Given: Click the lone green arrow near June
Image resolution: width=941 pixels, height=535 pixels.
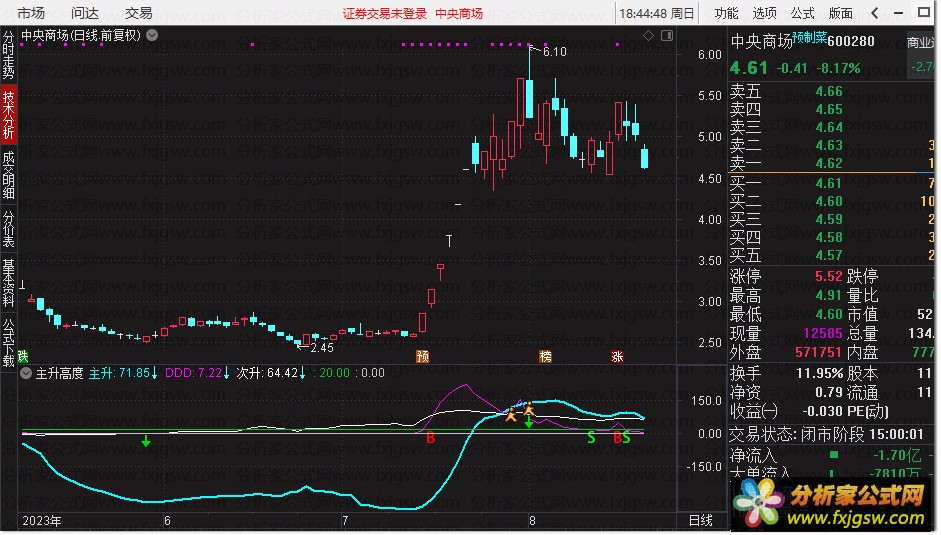Looking at the screenshot, I should tap(146, 443).
